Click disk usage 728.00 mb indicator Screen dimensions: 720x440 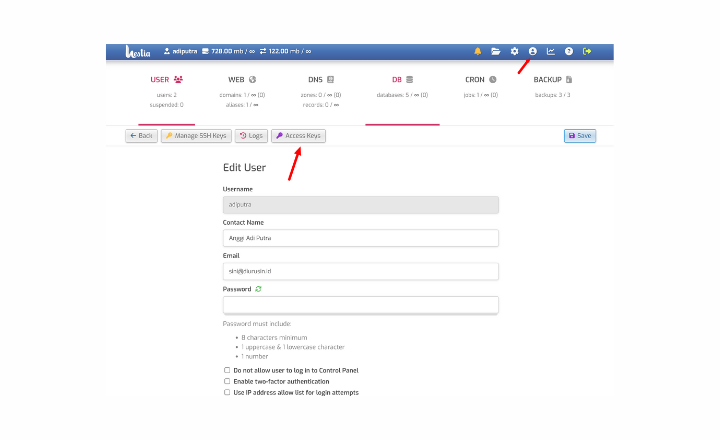[x=228, y=51]
